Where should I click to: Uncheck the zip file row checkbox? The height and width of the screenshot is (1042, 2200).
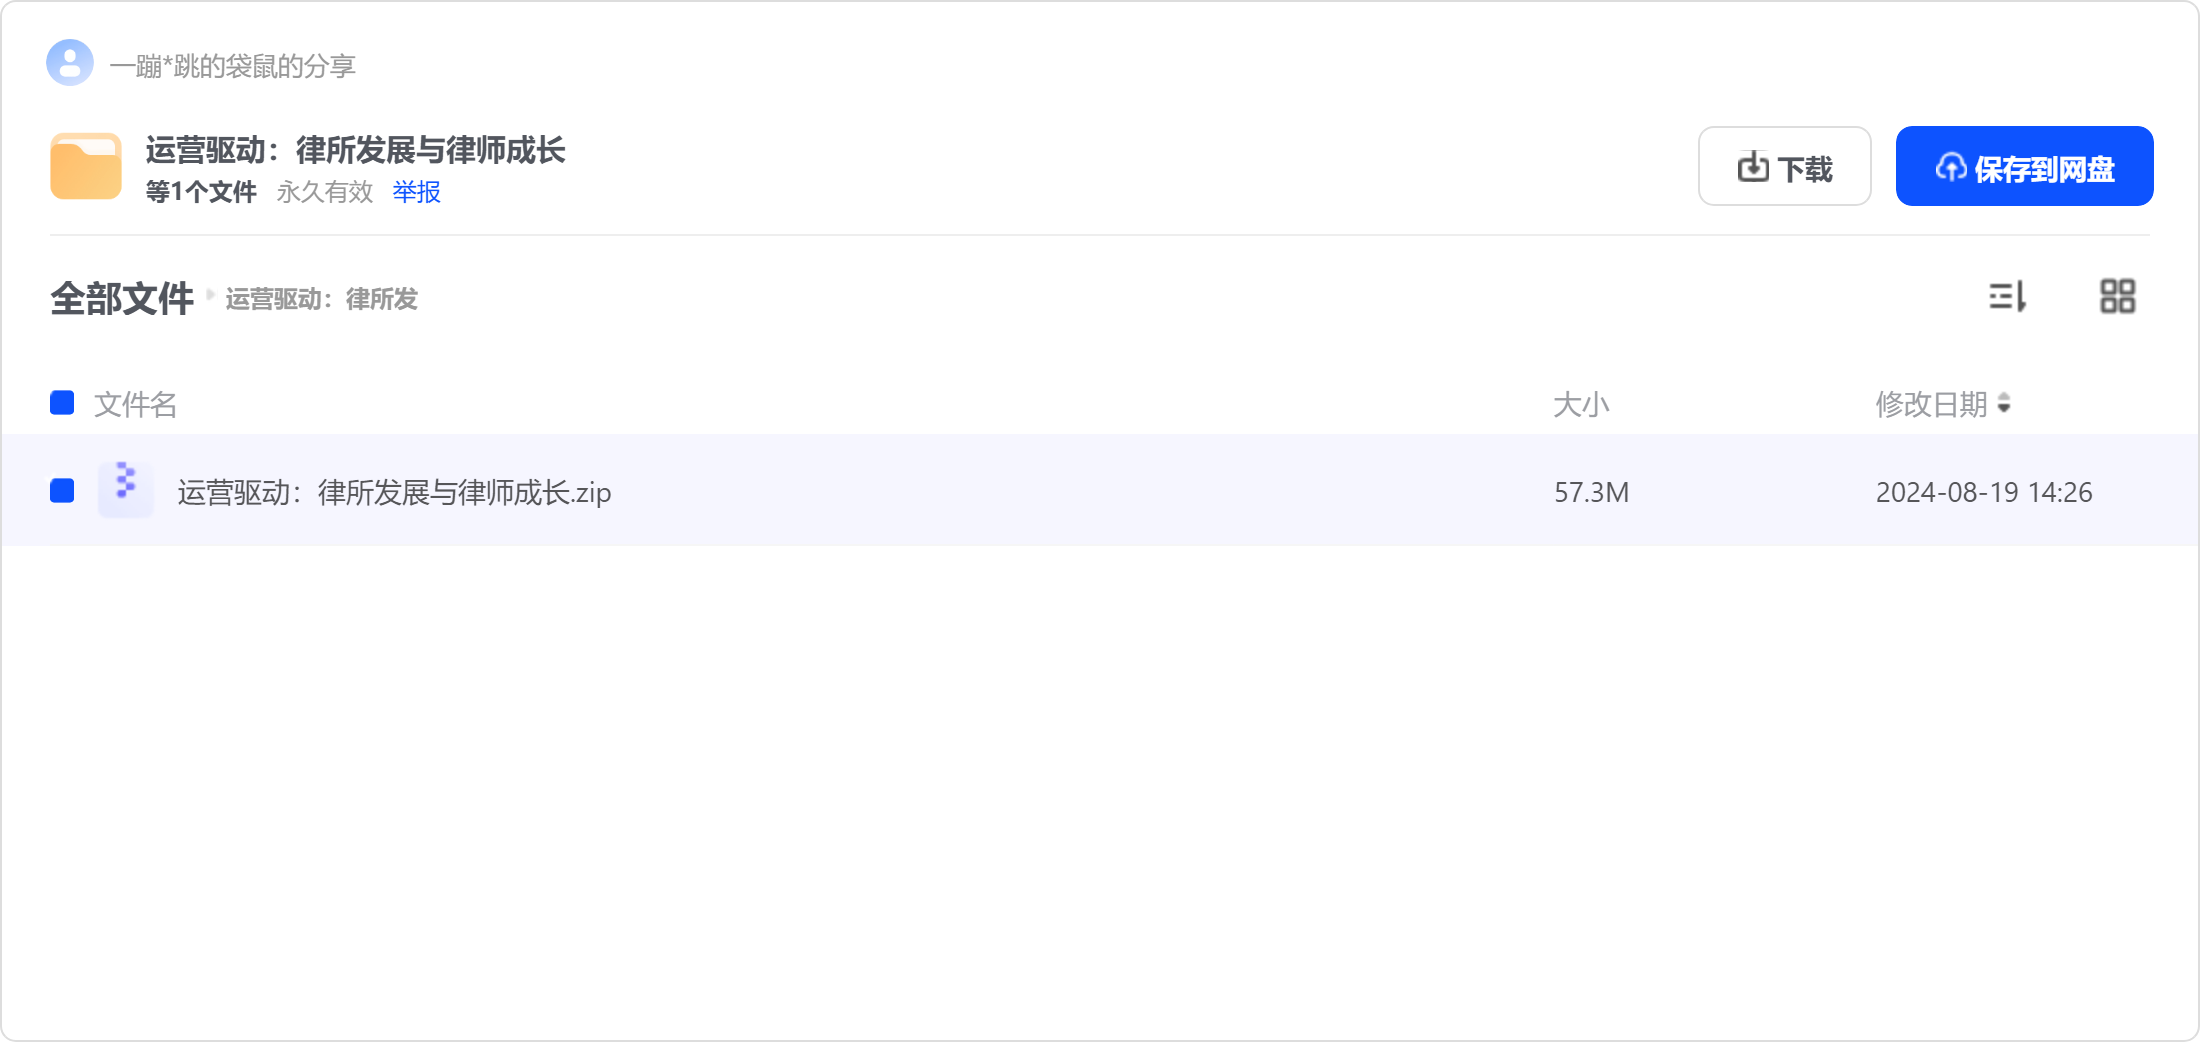[62, 490]
